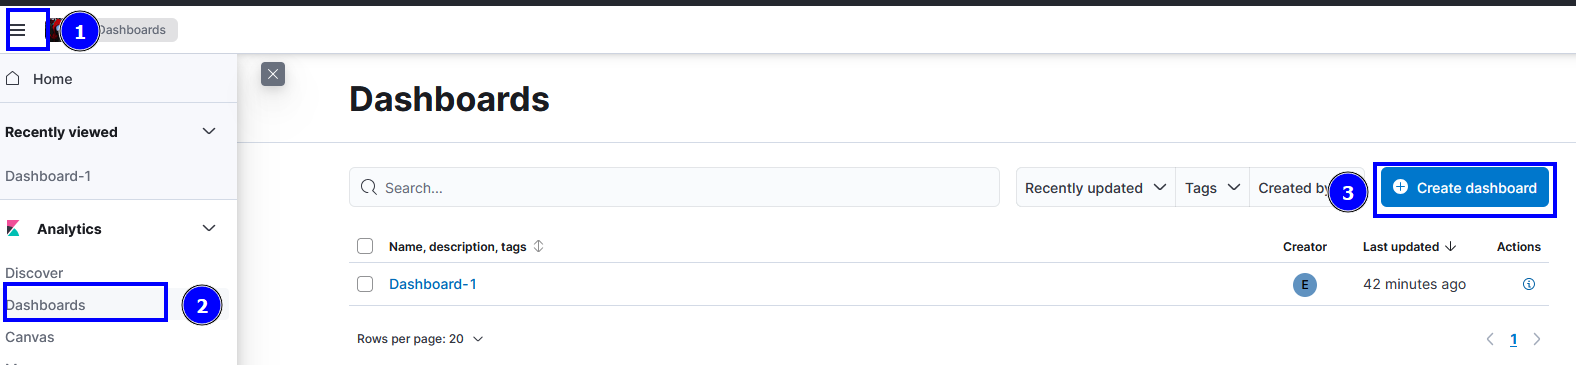1576x365 pixels.
Task: Go to next page arrow
Action: click(1537, 339)
